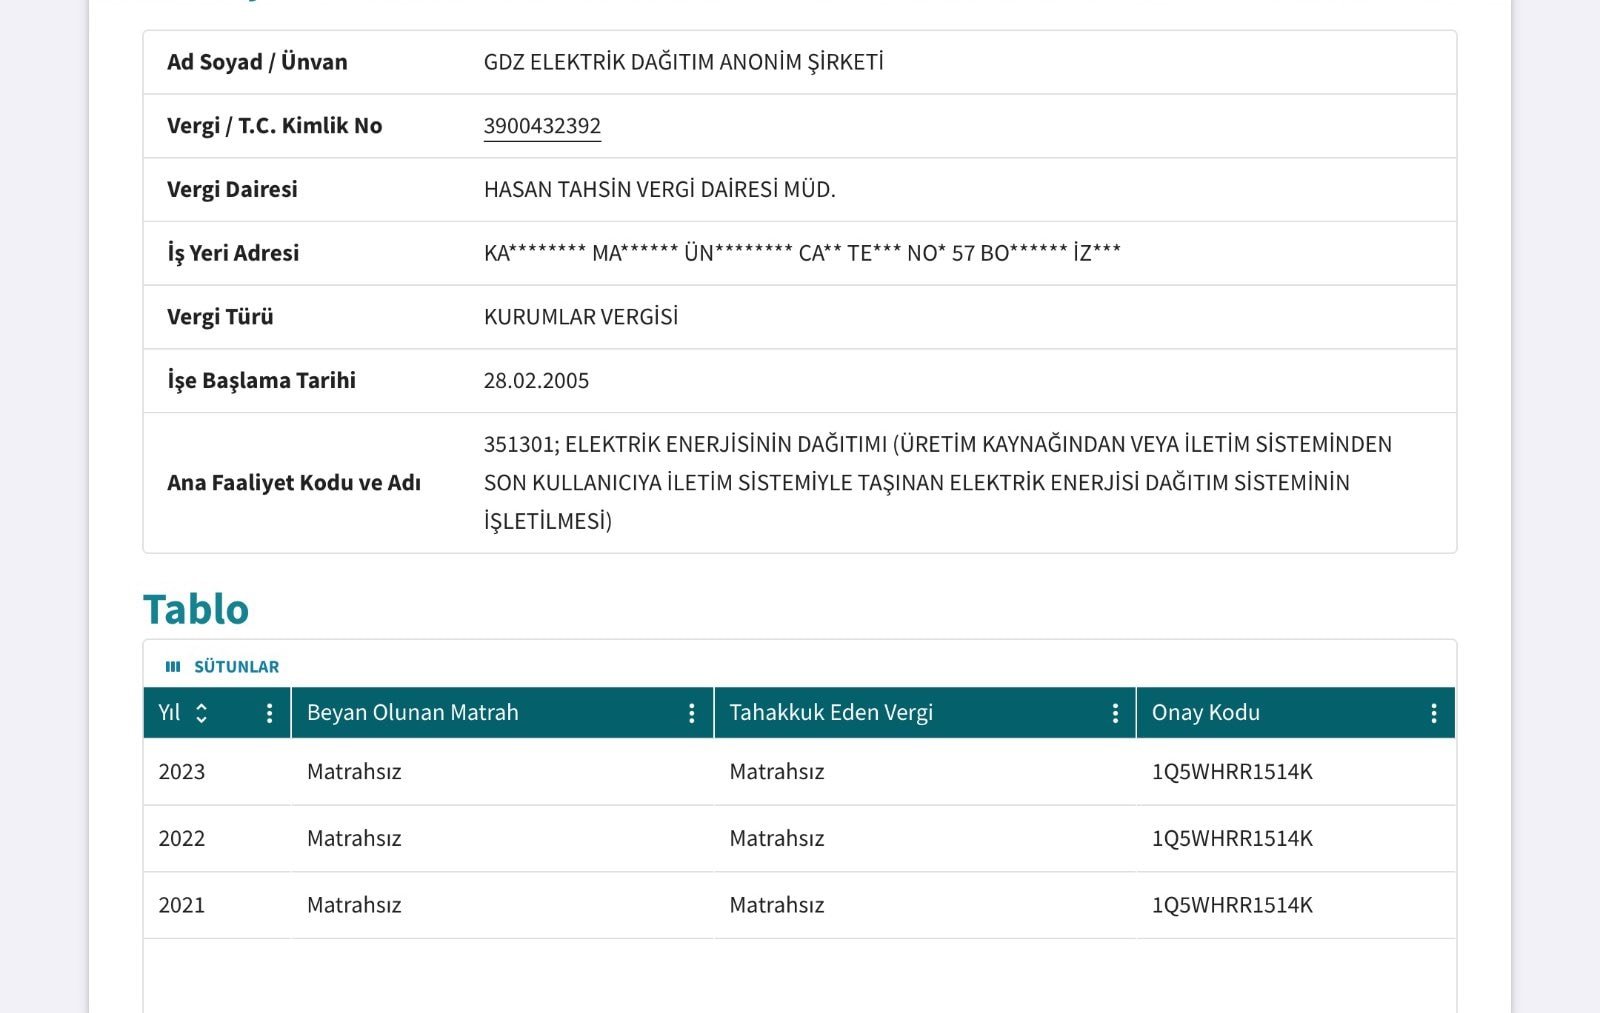1600x1013 pixels.
Task: Click the Tablo section heading
Action: tap(196, 609)
